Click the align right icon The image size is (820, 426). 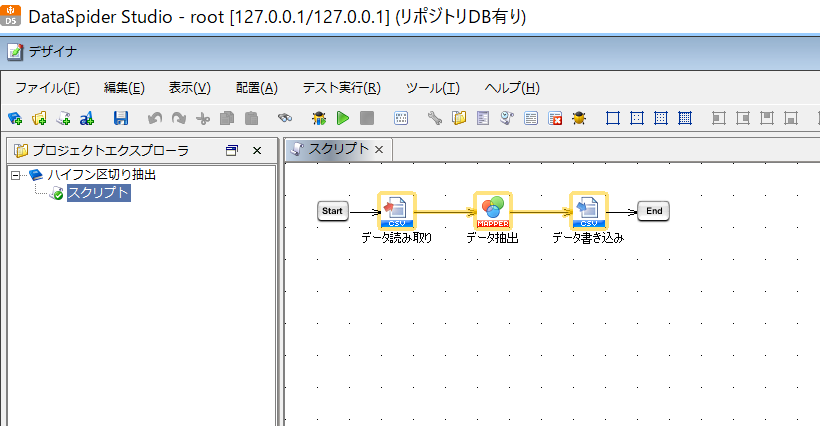point(743,118)
